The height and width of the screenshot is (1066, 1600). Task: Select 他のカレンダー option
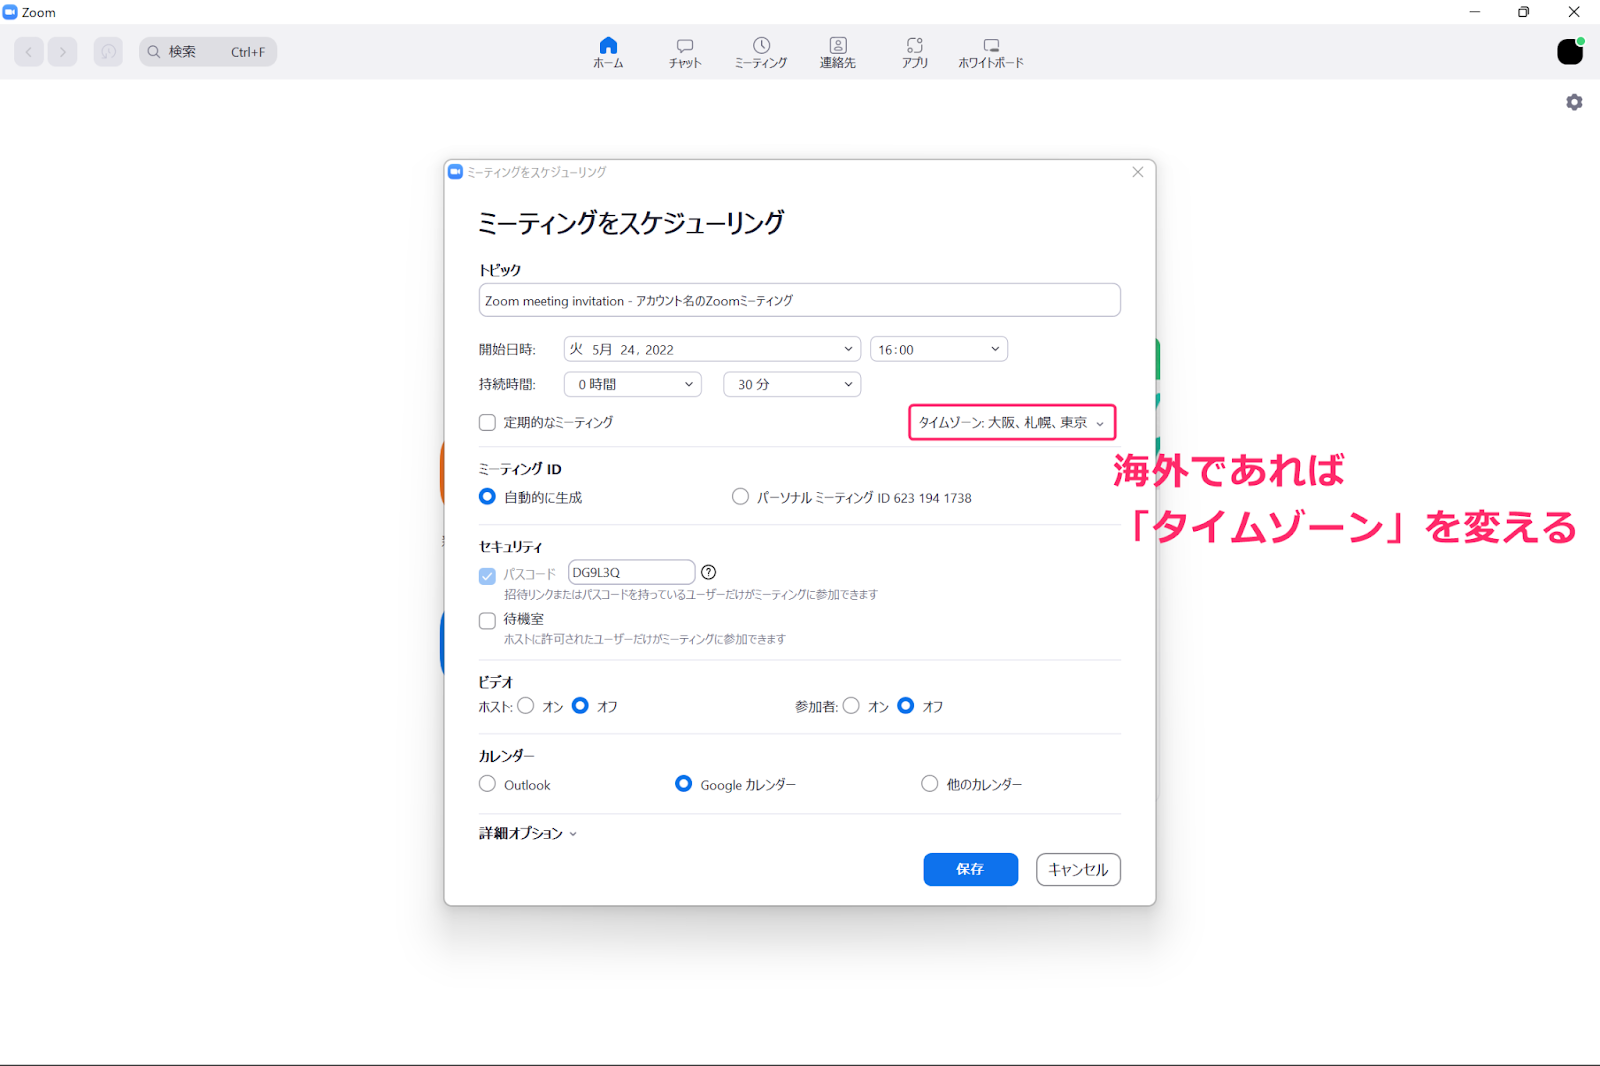(930, 784)
